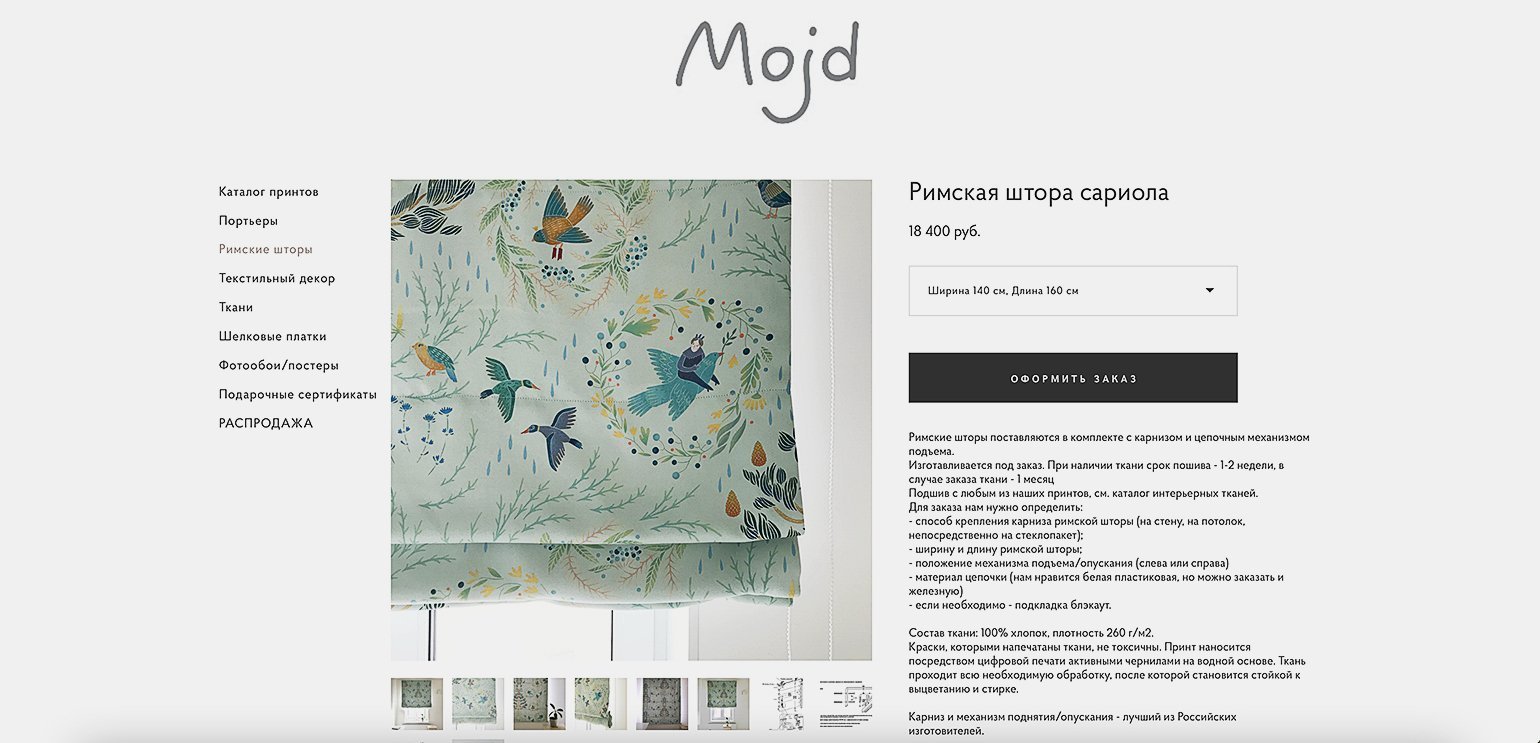Select the fourth product thumbnail
The width and height of the screenshot is (1540, 743).
(x=601, y=704)
